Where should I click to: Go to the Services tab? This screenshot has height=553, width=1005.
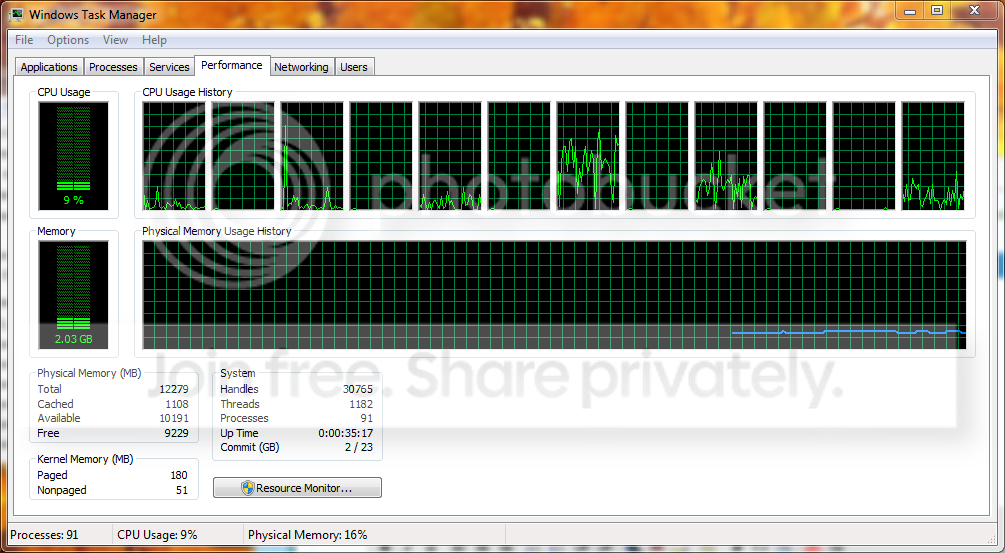click(x=169, y=67)
